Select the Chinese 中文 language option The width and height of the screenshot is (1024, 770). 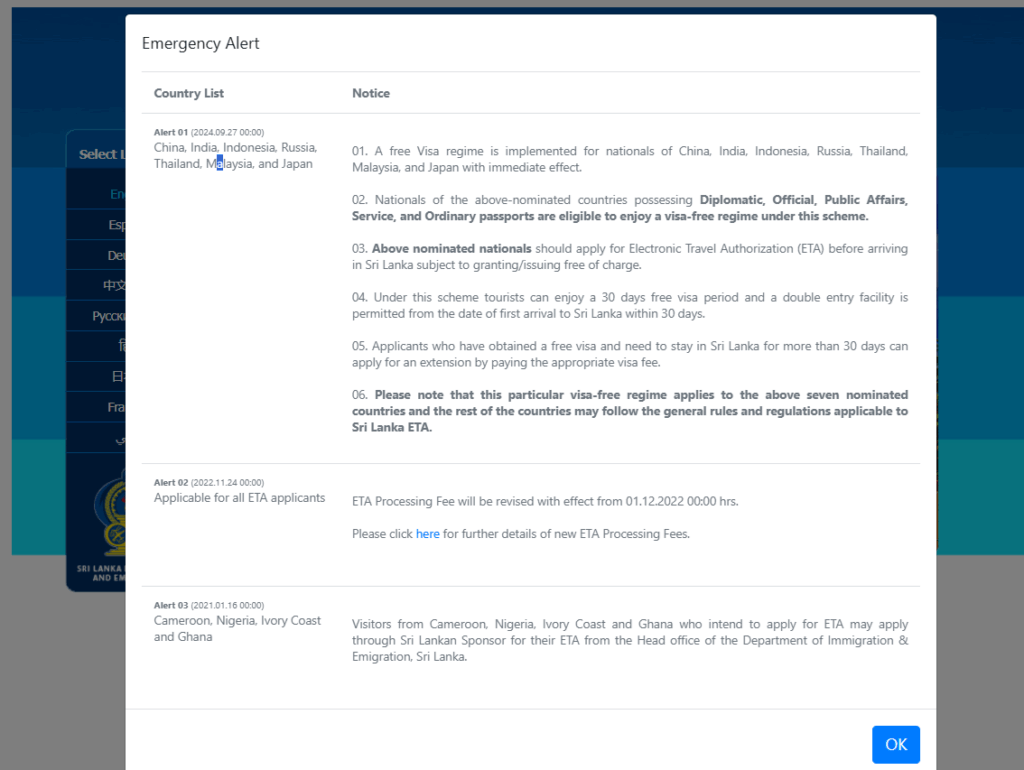click(114, 286)
